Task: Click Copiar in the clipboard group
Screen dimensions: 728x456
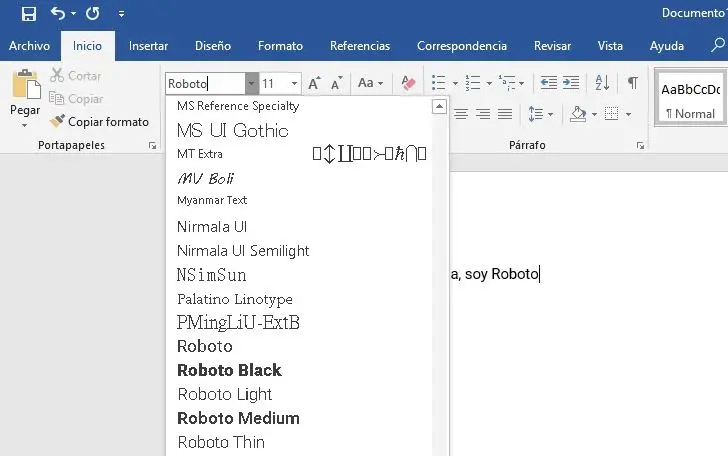Action: click(76, 99)
